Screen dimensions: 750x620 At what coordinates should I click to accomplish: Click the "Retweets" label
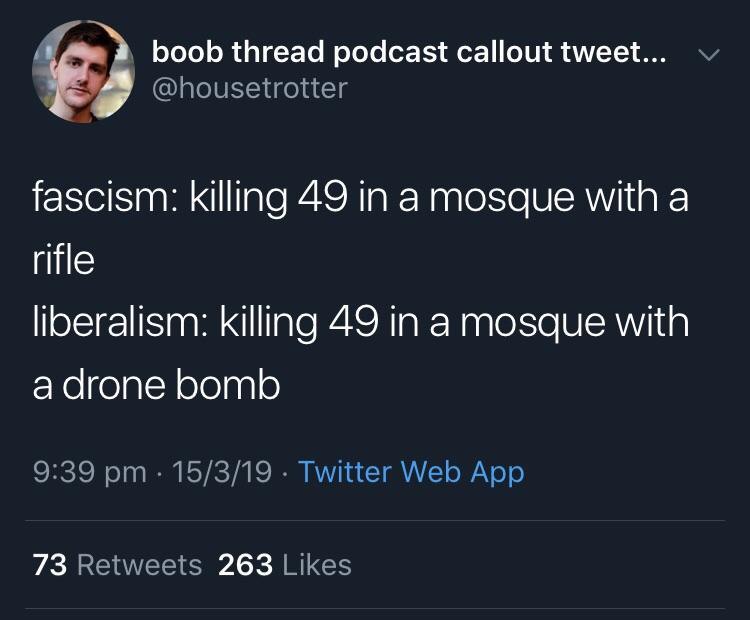(x=139, y=565)
